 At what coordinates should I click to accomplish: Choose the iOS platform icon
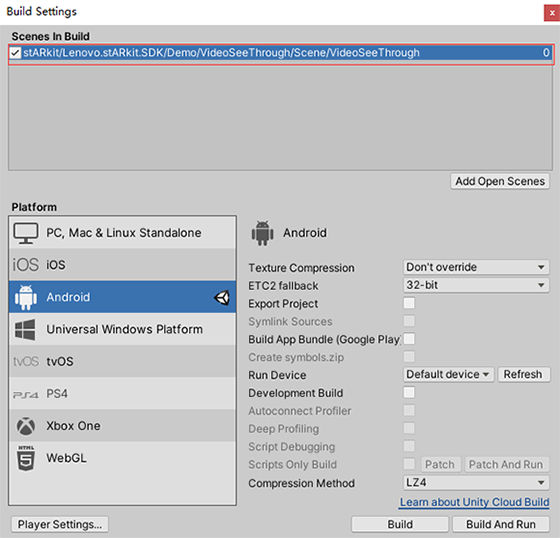coord(26,265)
